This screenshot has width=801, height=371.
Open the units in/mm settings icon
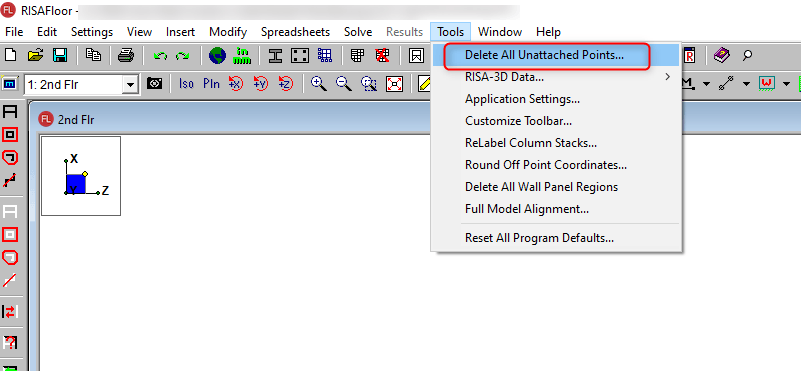click(x=242, y=55)
